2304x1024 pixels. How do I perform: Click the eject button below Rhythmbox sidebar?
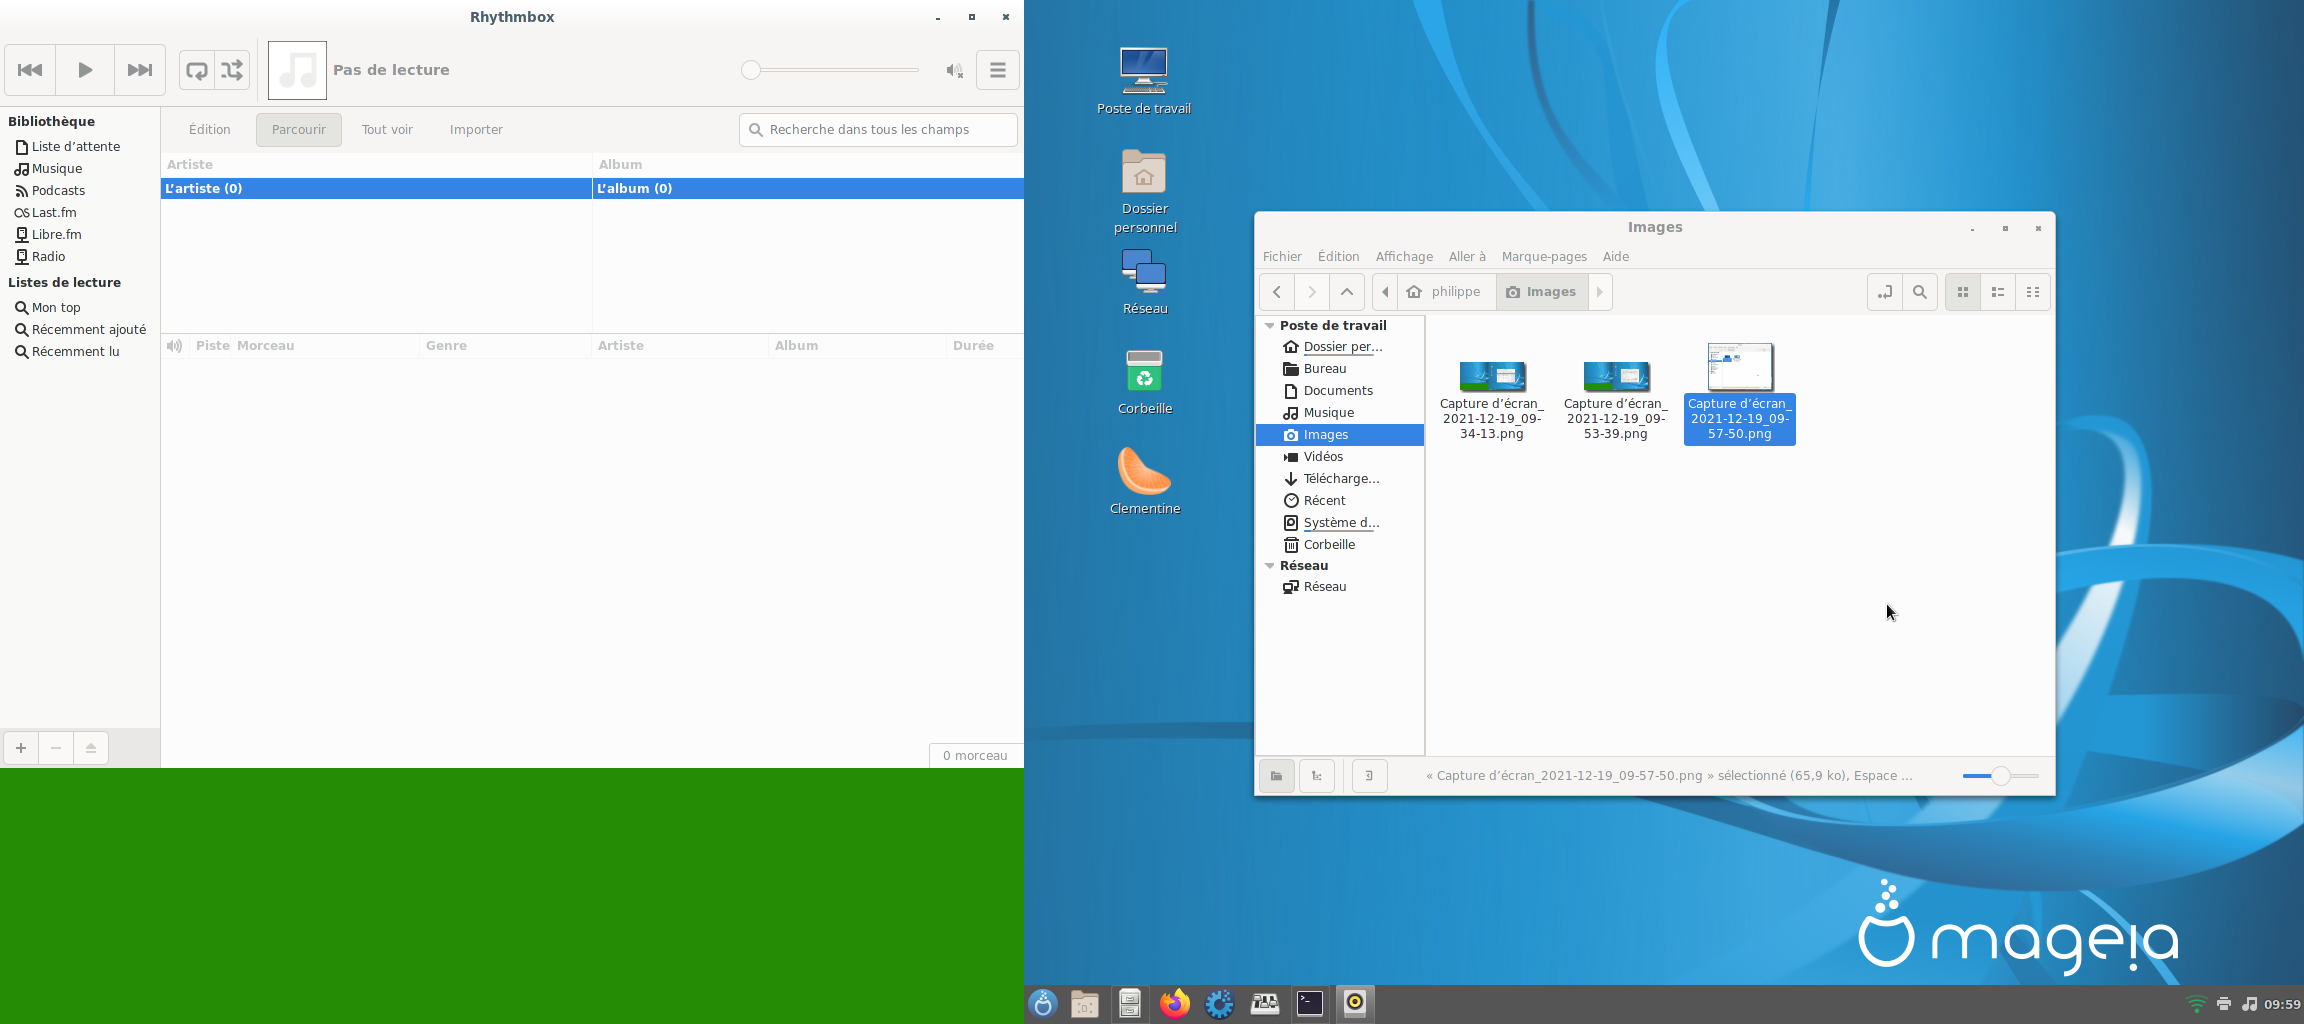pos(91,748)
